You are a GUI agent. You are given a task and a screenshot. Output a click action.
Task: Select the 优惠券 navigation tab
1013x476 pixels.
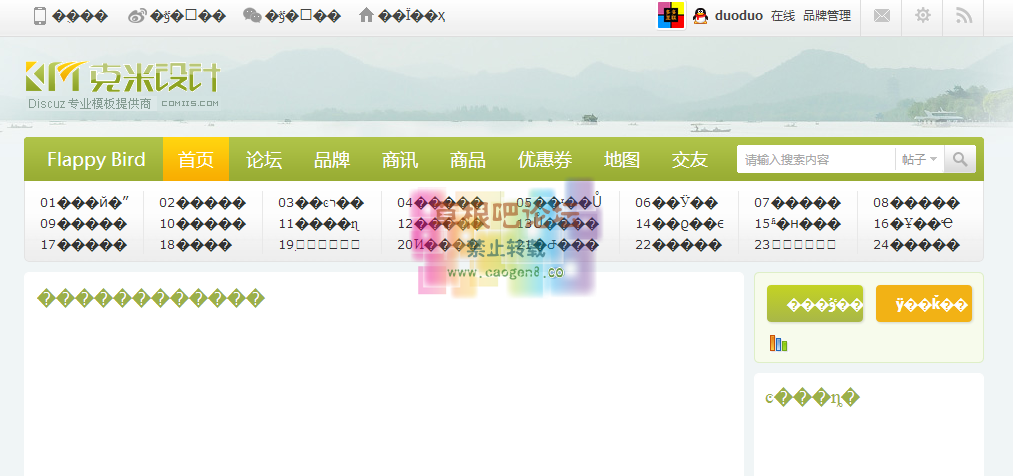pos(545,160)
